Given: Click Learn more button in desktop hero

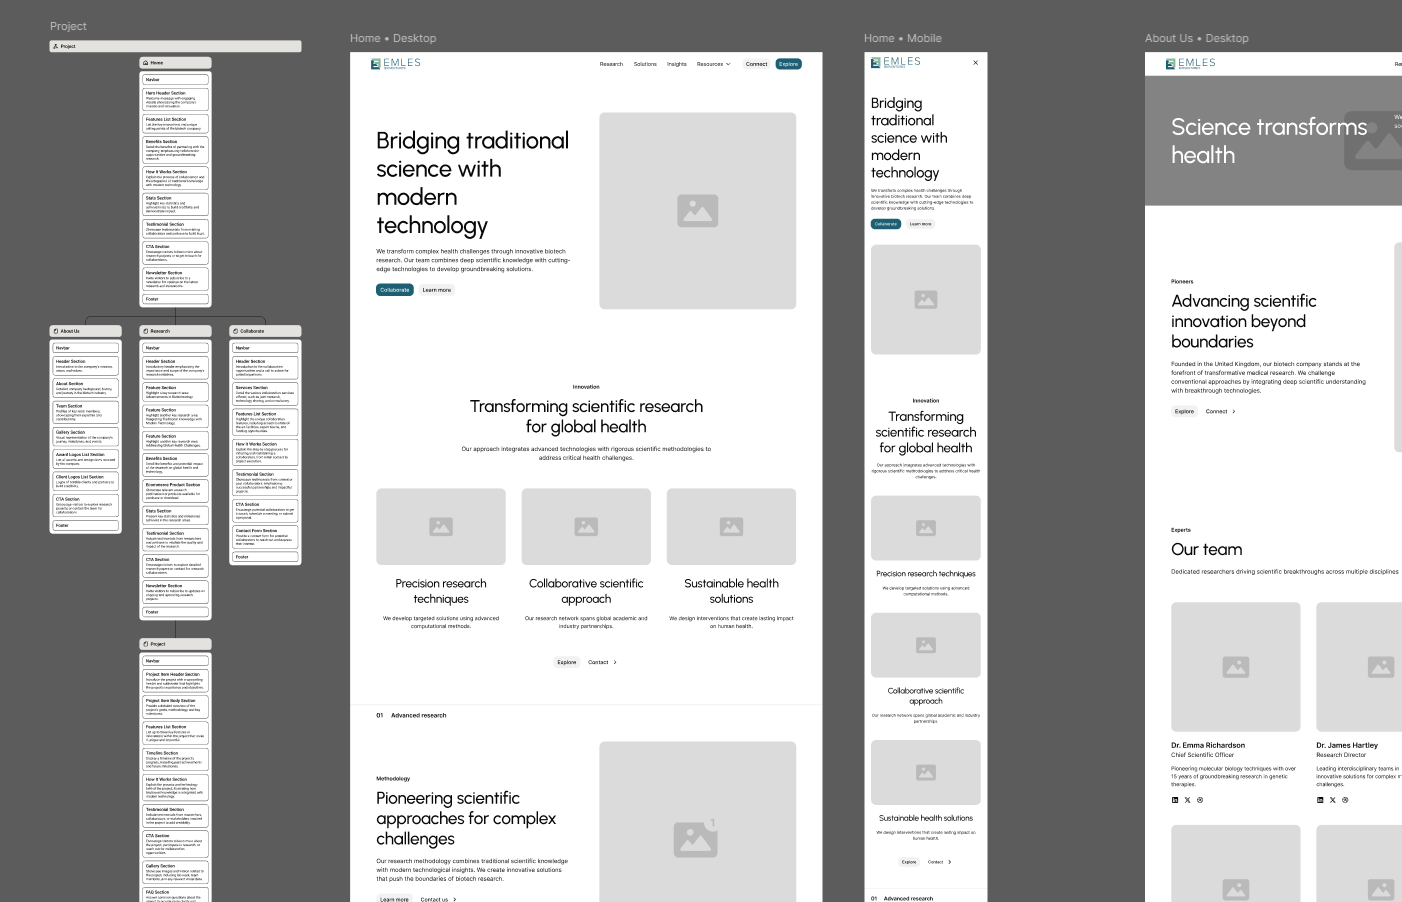Looking at the screenshot, I should pyautogui.click(x=437, y=290).
